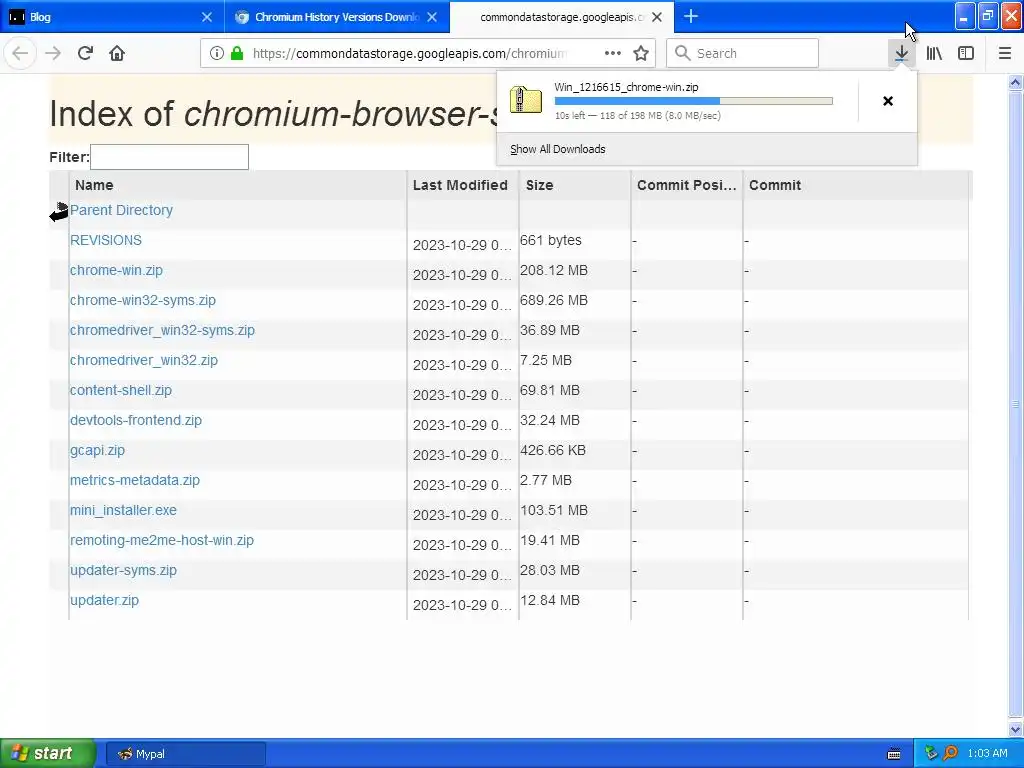Open the hamburger application menu
The height and width of the screenshot is (768, 1024).
click(x=1005, y=53)
